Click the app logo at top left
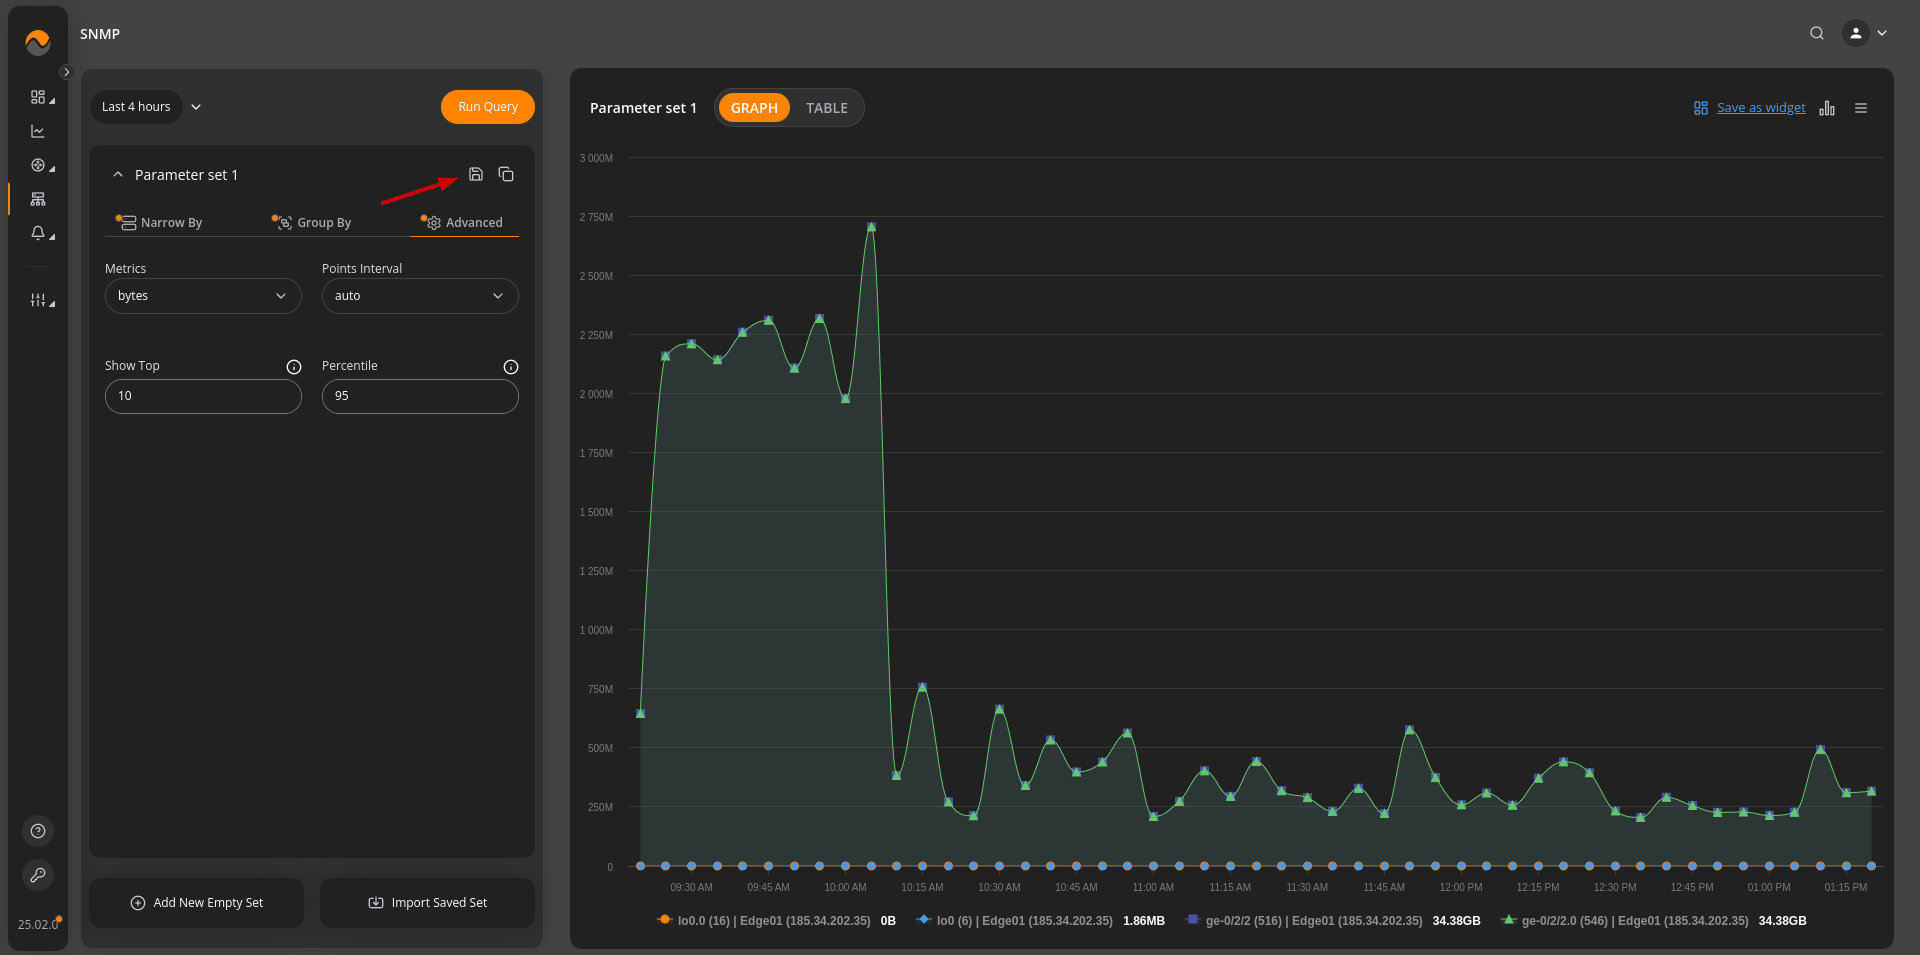 click(38, 42)
